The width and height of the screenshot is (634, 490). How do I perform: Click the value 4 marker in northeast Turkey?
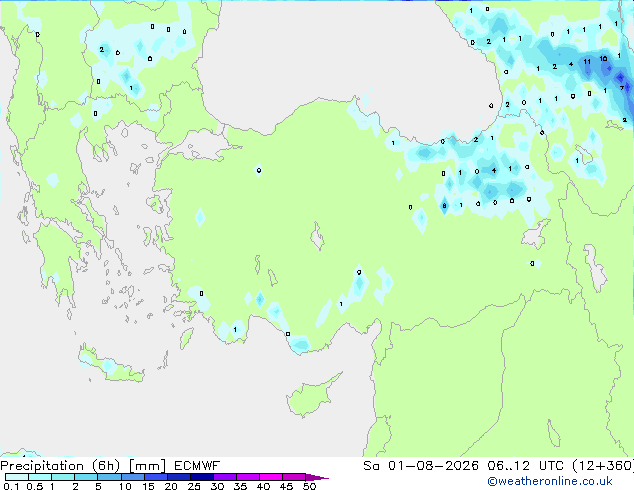pos(494,171)
